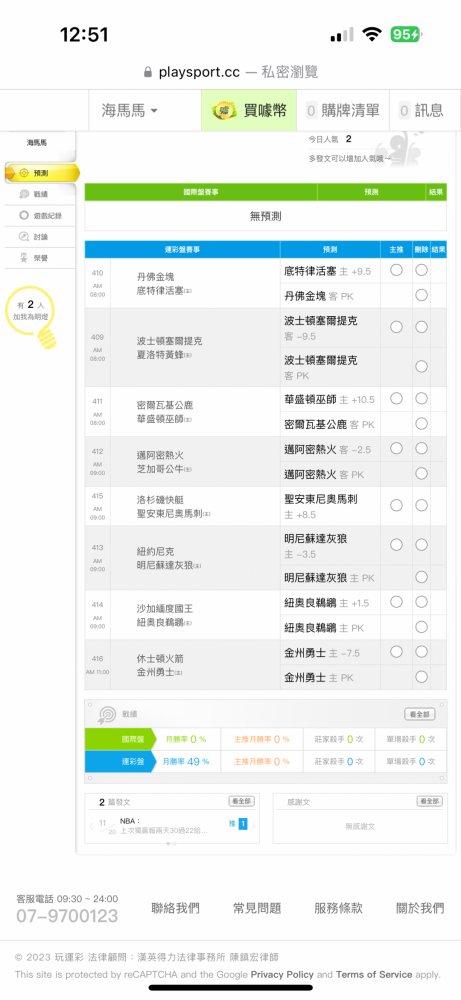Go to next post arrow in 發文
461x1000 pixels.
tap(253, 826)
